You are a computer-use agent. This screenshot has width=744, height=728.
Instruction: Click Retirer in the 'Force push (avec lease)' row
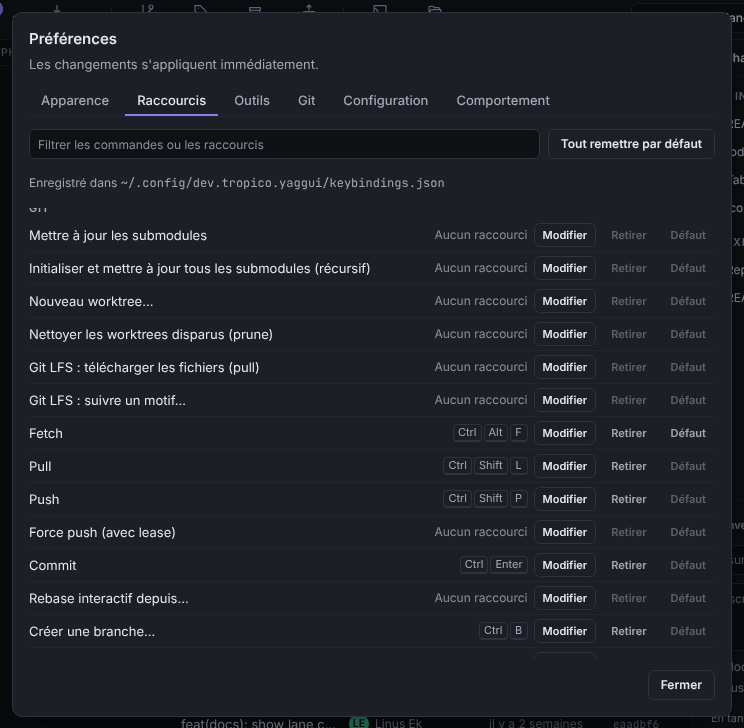coord(628,532)
